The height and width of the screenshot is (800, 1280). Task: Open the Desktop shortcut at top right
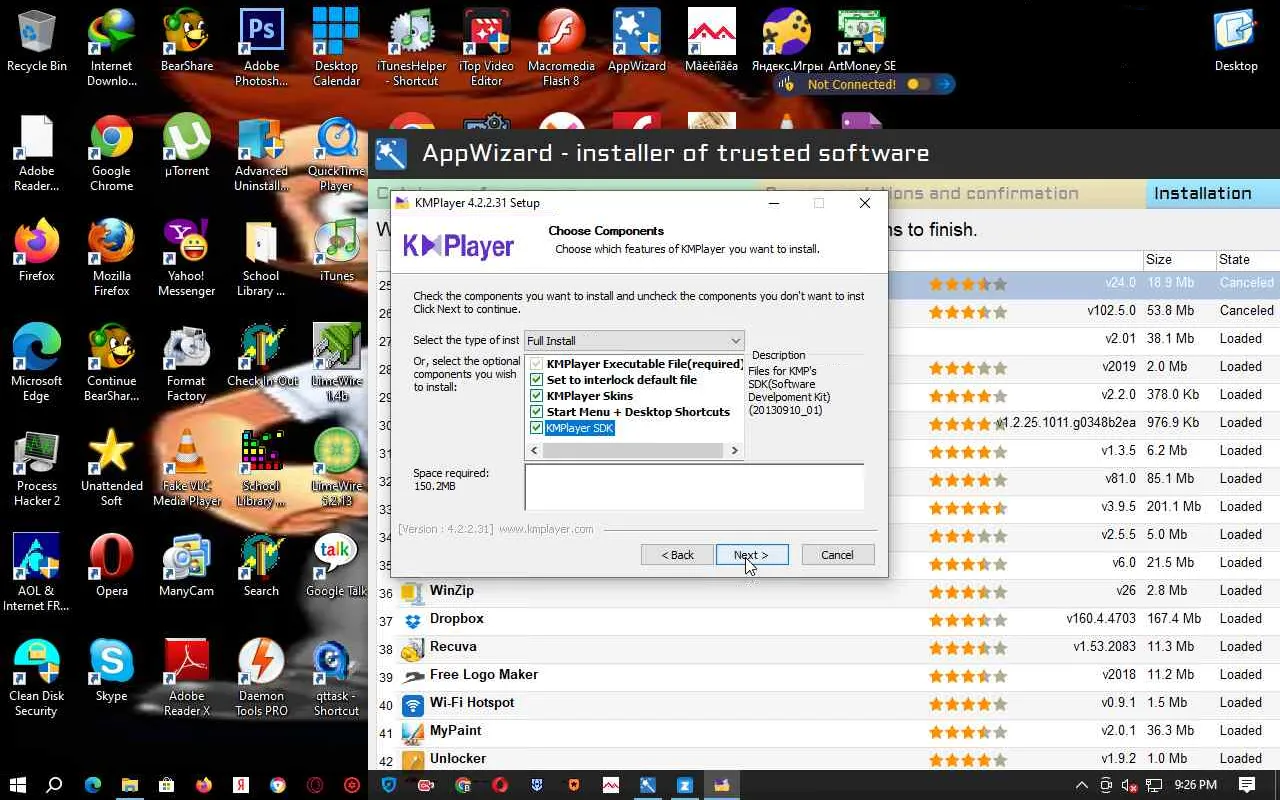(x=1236, y=40)
